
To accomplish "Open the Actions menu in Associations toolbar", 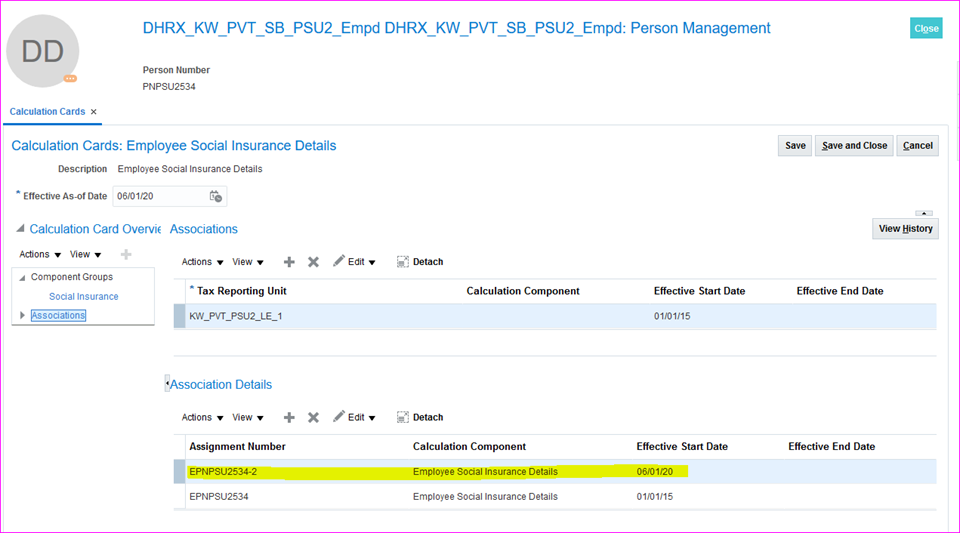I will tap(202, 262).
